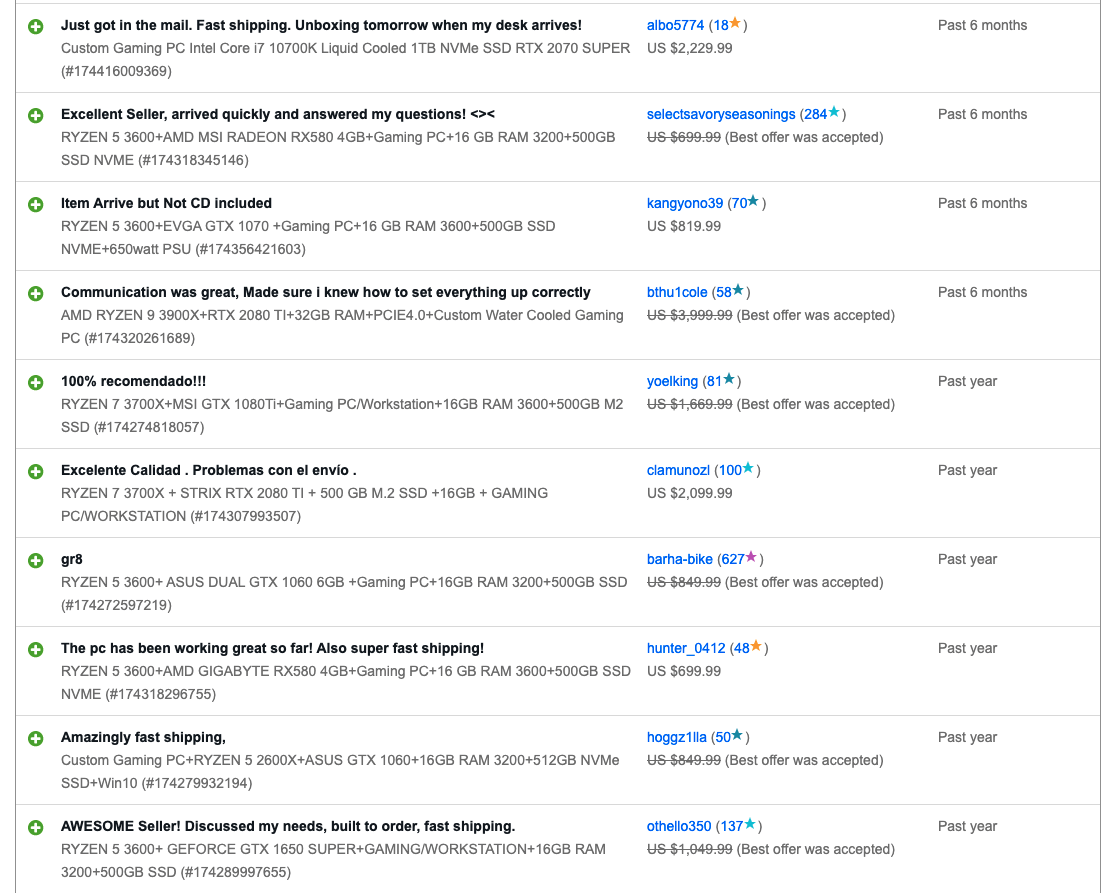Click positive icon for 'AWESOME Seller!' feedback
Image resolution: width=1118 pixels, height=893 pixels.
[36, 827]
